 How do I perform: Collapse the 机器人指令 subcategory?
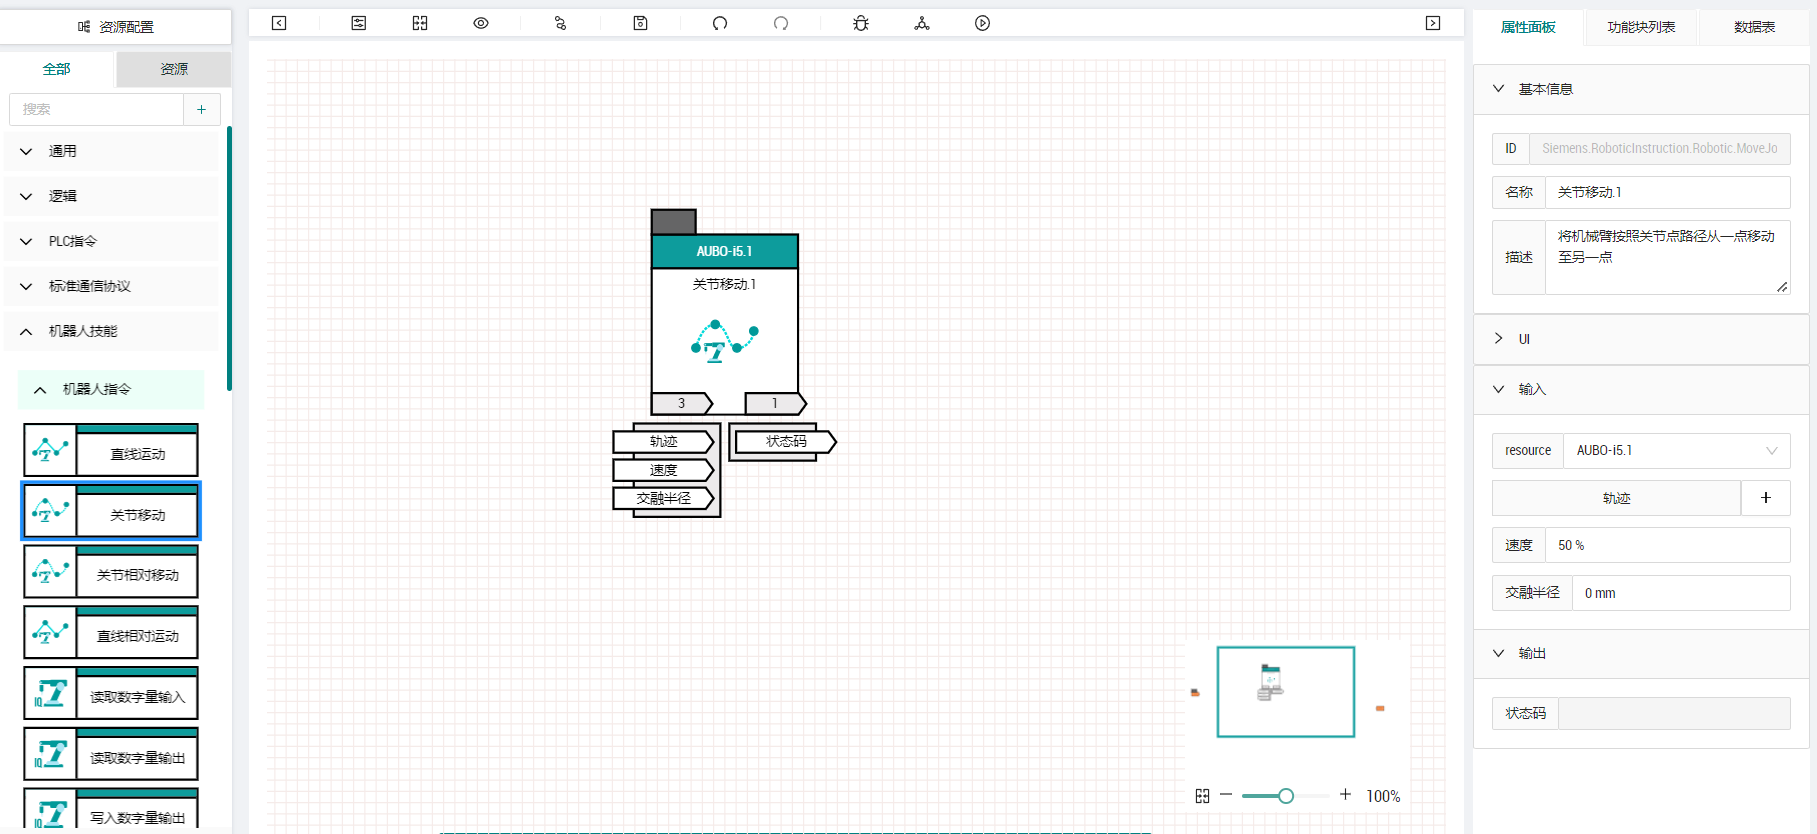click(x=111, y=389)
